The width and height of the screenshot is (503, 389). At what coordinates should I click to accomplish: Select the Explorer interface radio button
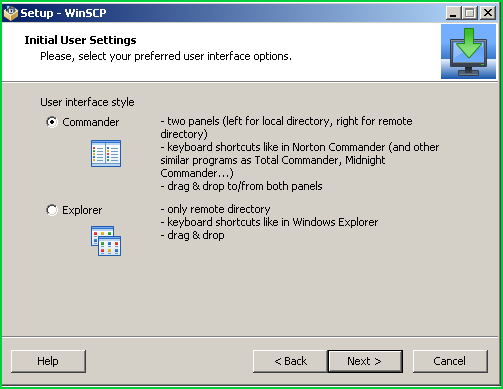(52, 210)
